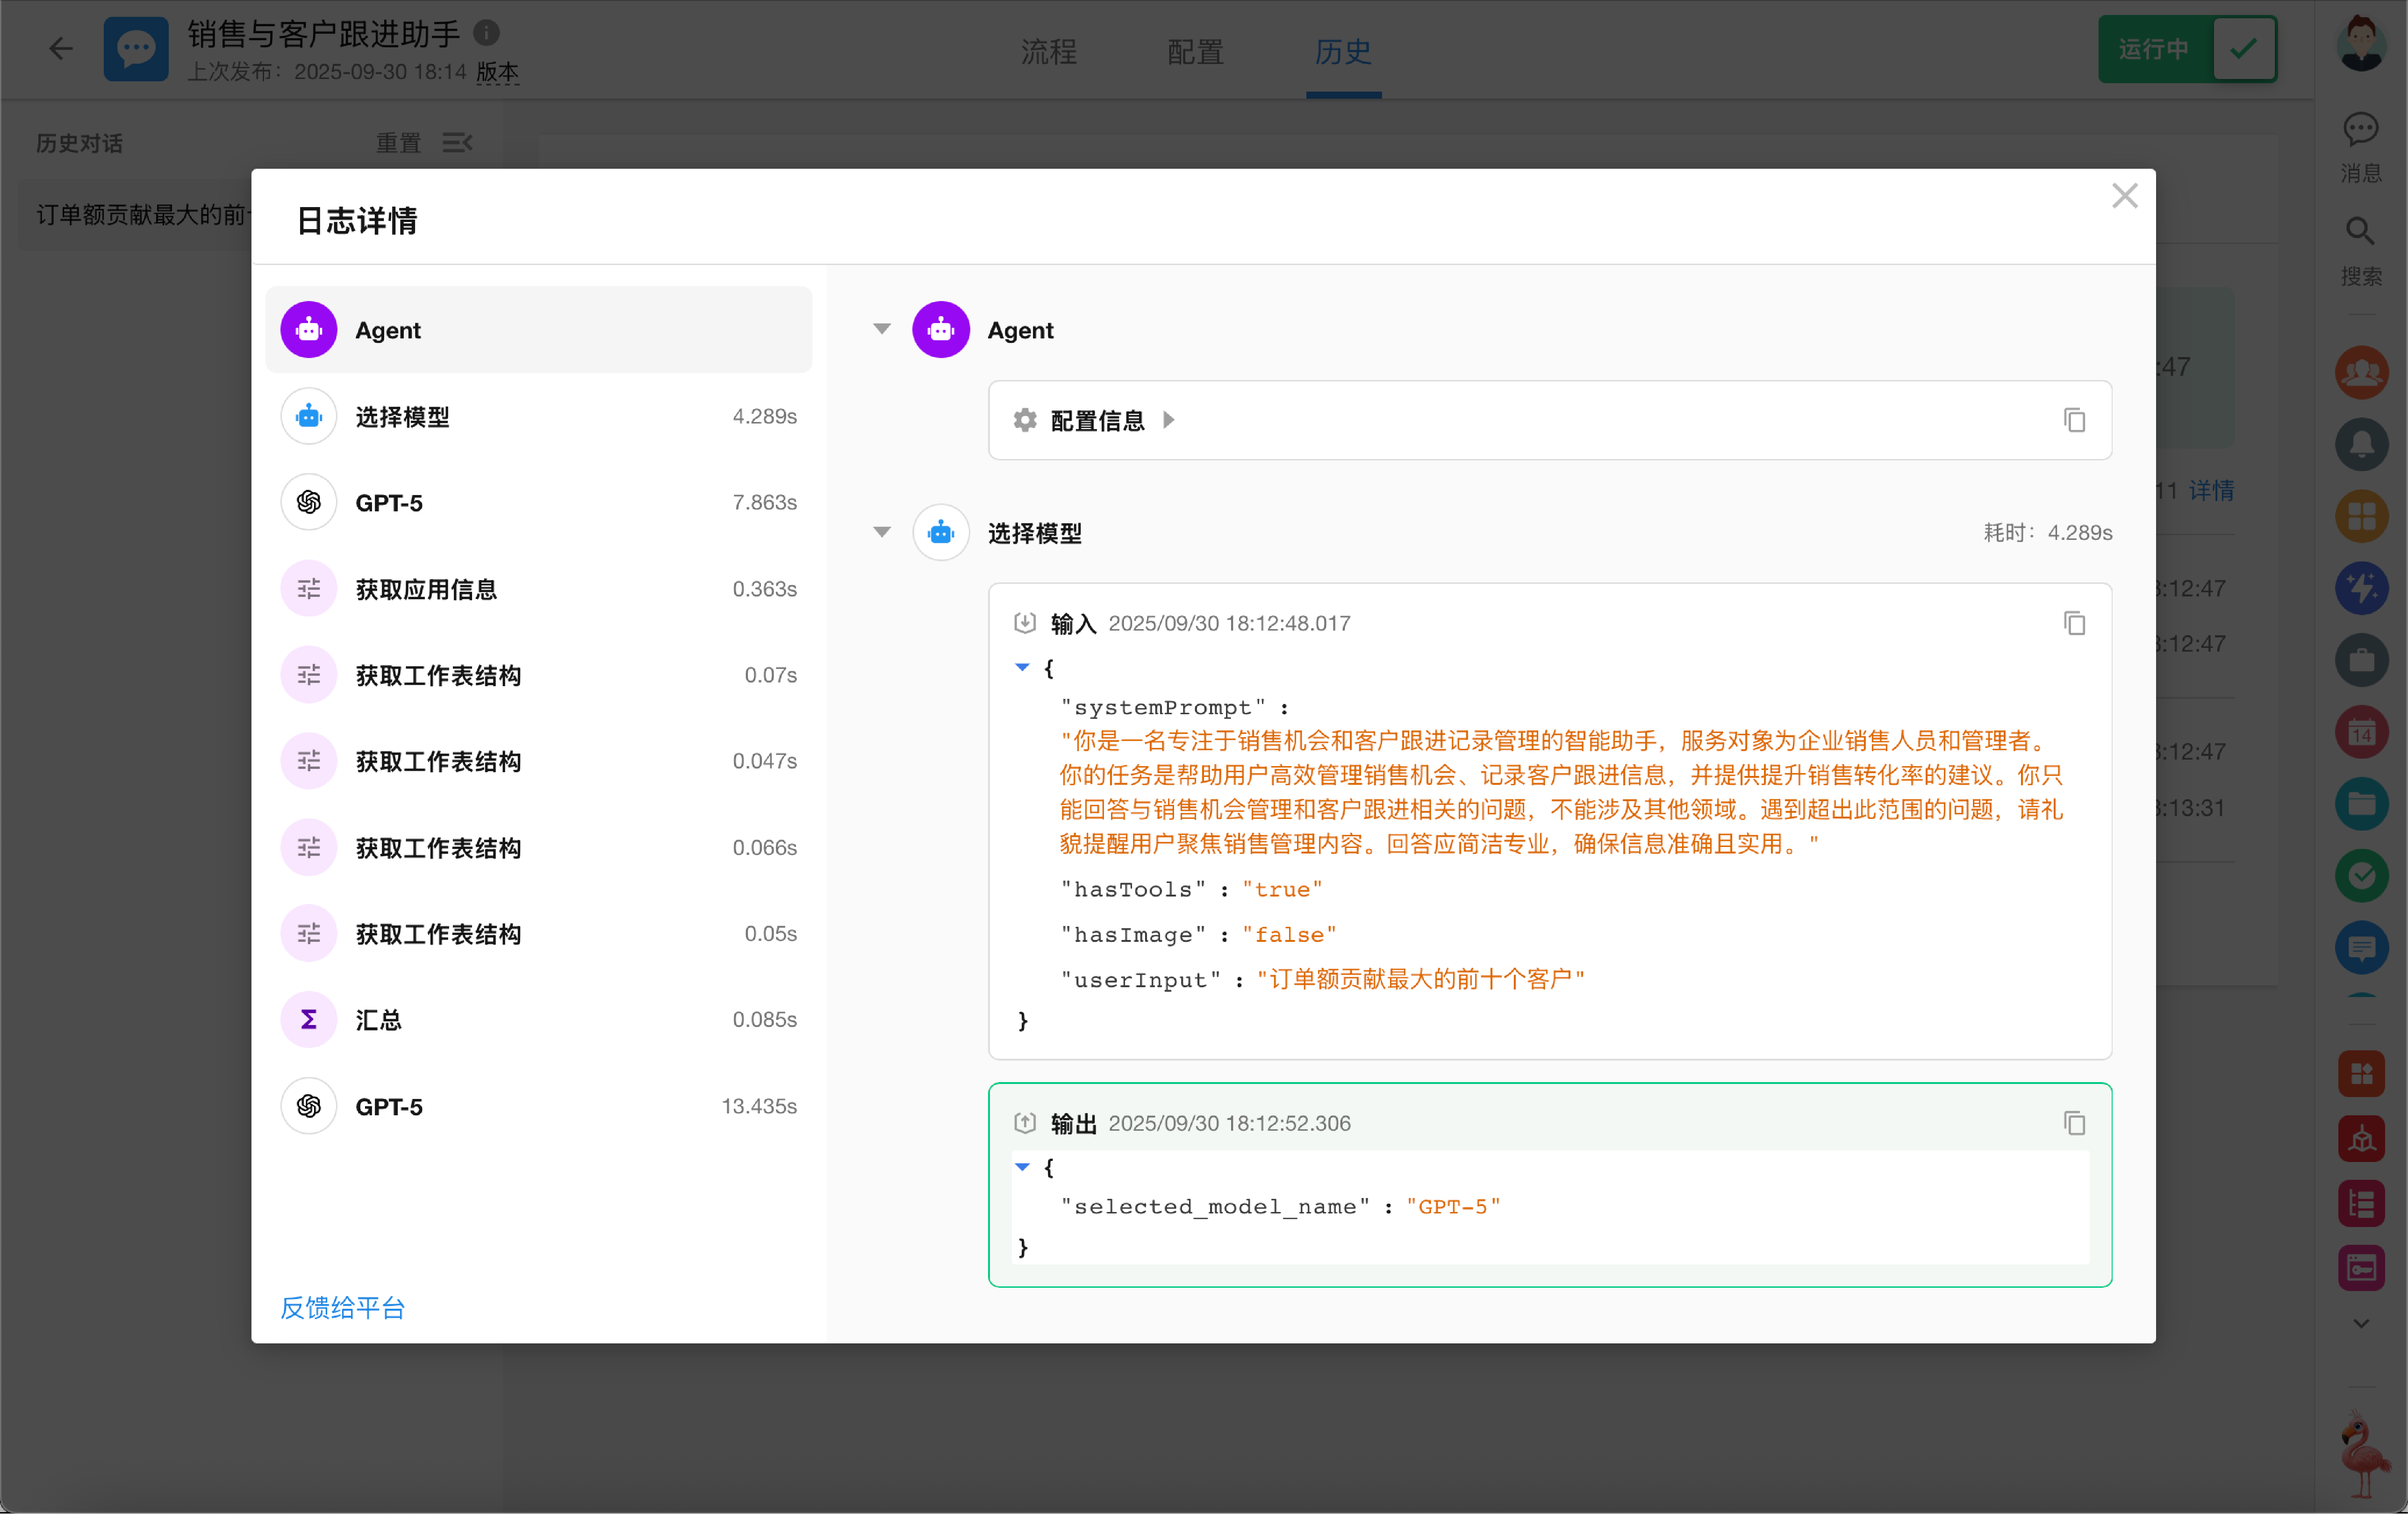Screen dimensions: 2408x1514
Task: Collapse the Agent section
Action: tap(881, 329)
